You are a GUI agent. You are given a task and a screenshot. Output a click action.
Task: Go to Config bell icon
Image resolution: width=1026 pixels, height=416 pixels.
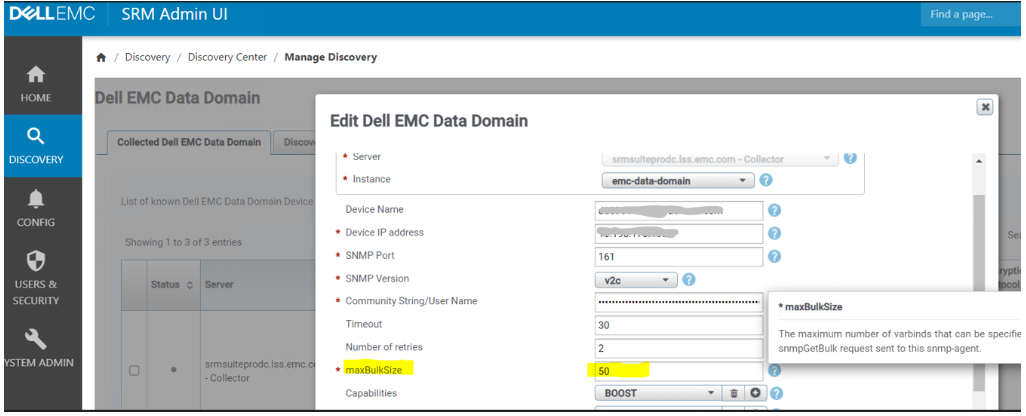pos(36,208)
